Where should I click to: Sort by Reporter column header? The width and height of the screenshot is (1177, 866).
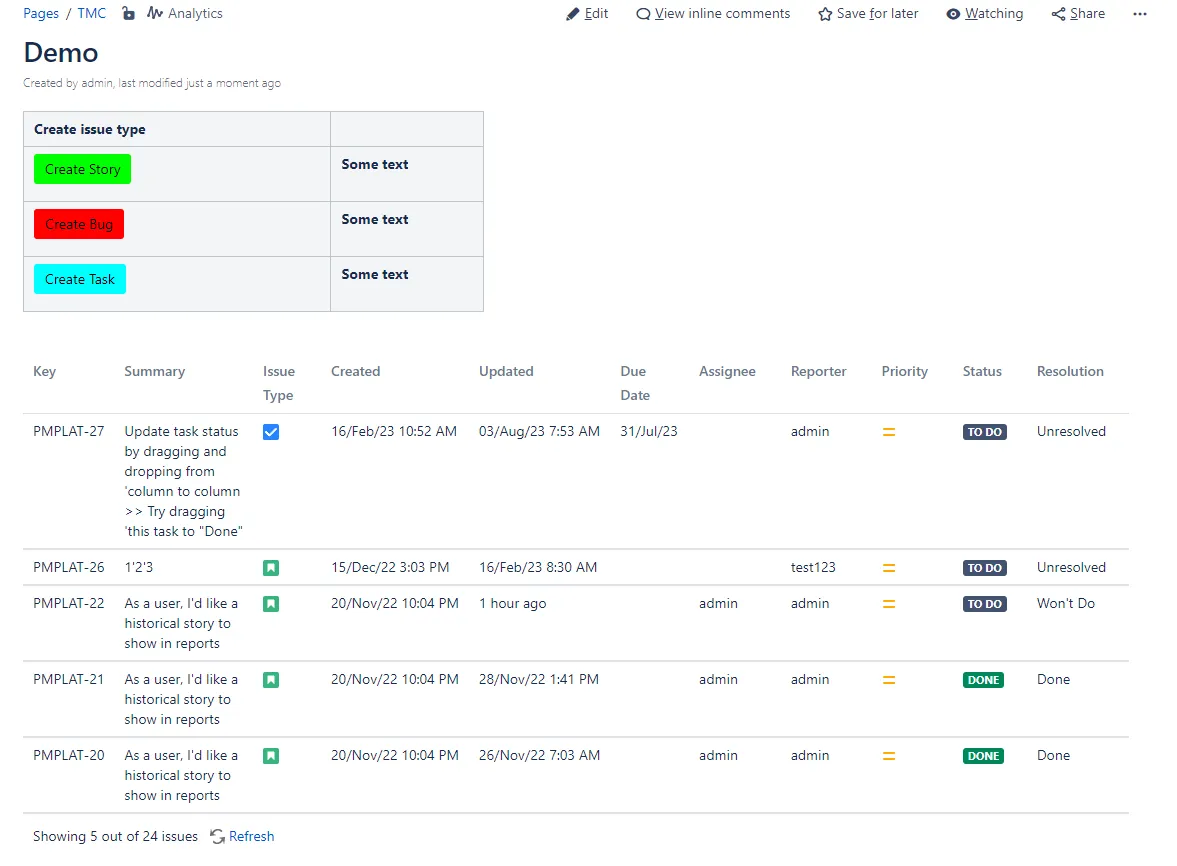pyautogui.click(x=818, y=371)
